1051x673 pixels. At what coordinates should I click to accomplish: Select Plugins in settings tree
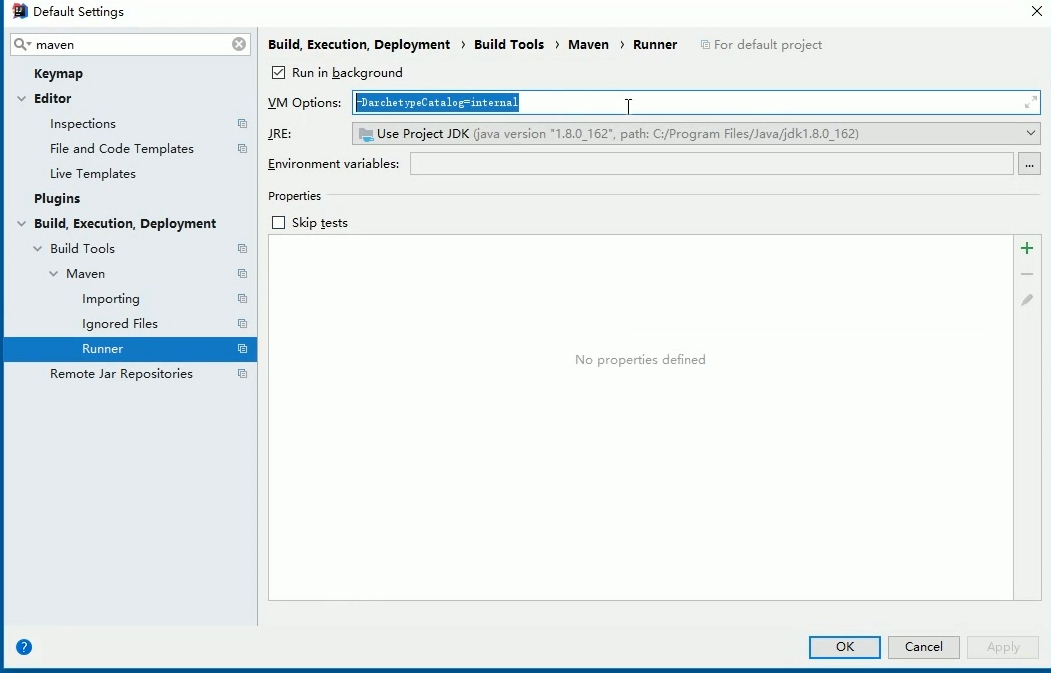coord(57,198)
